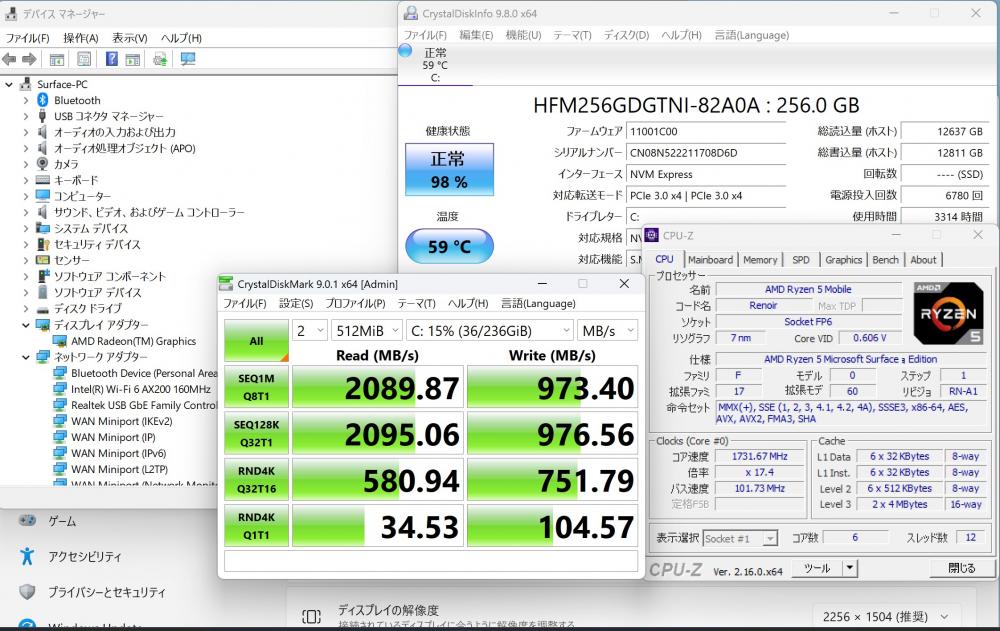Click the Back arrow in Device Manager toolbar
The width and height of the screenshot is (1000, 631).
10,59
